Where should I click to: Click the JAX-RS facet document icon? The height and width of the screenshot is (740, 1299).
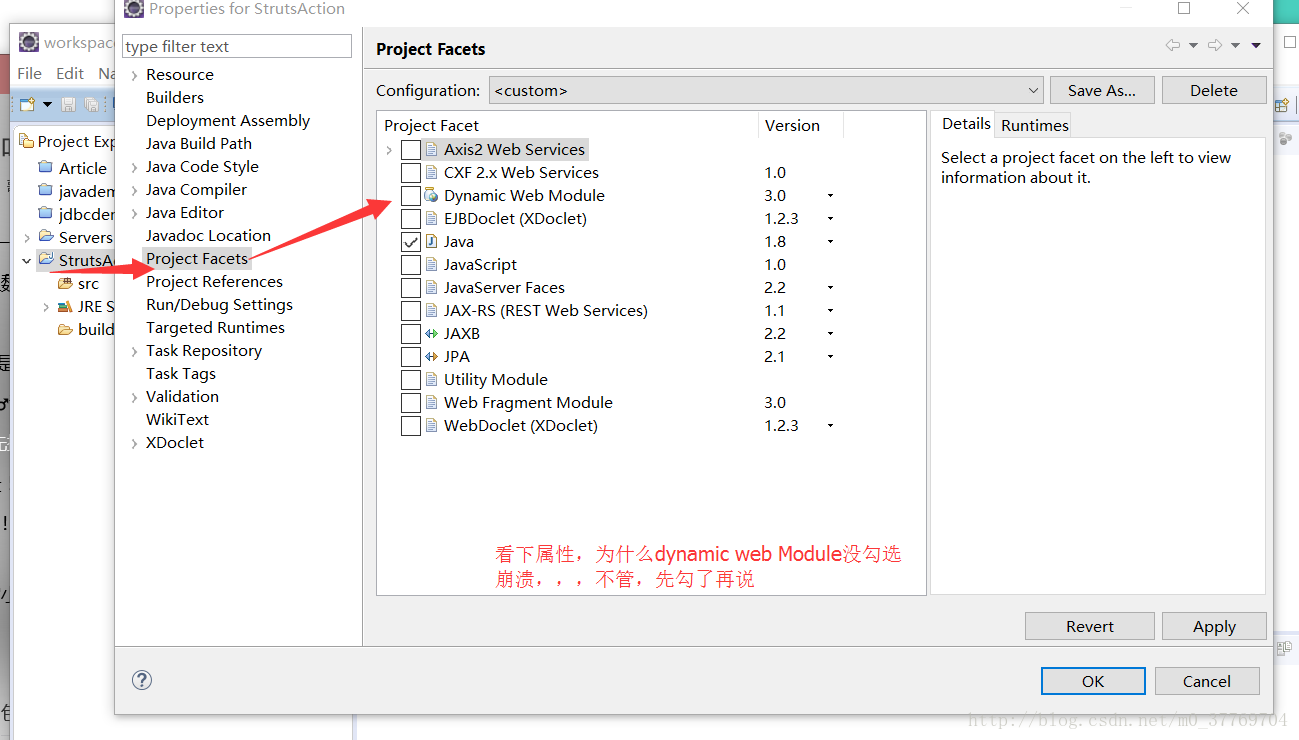431,311
